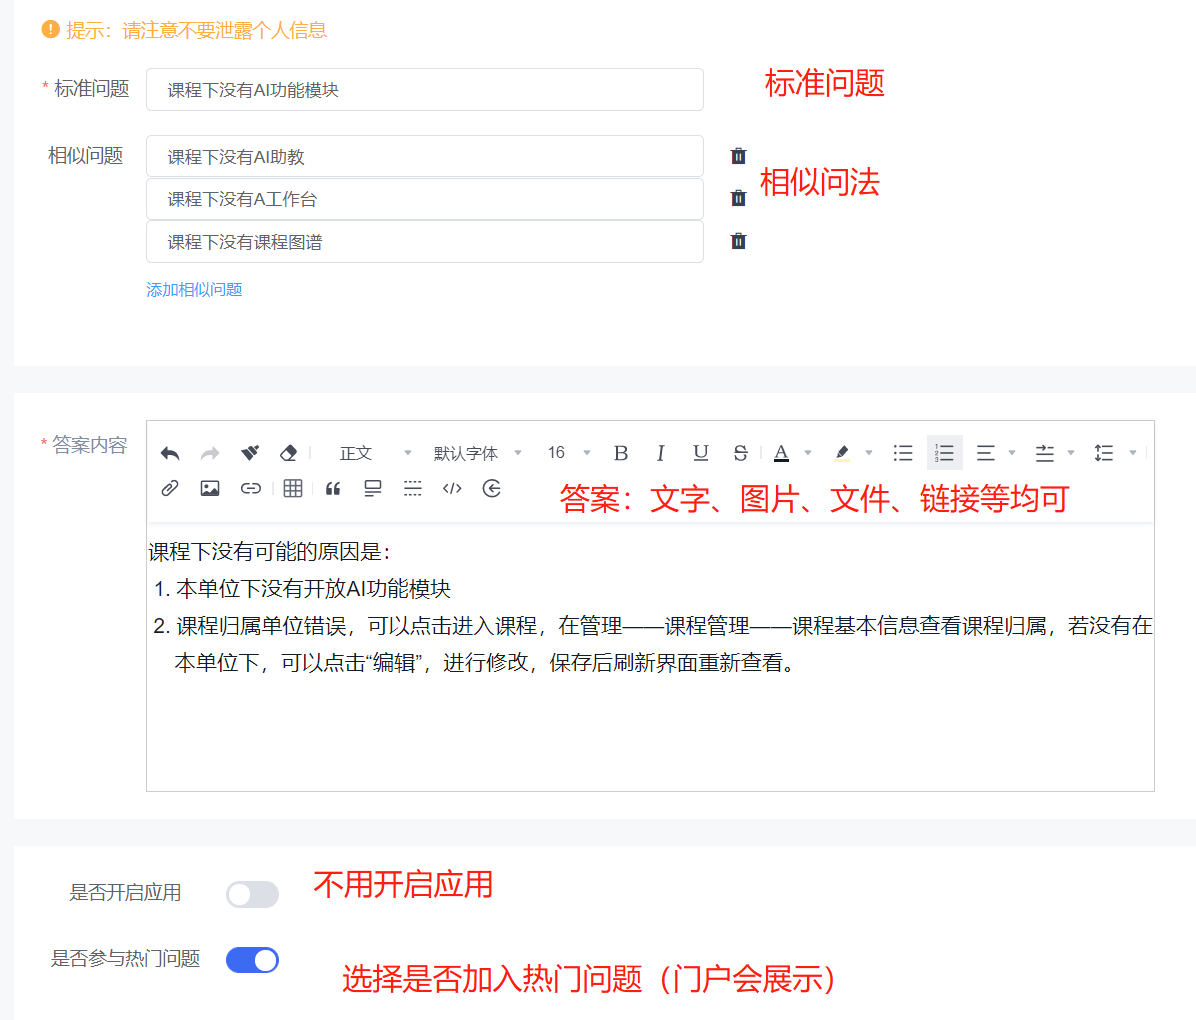Edit the 课程下没有课程图谱 similar question field
The image size is (1196, 1020).
(425, 242)
